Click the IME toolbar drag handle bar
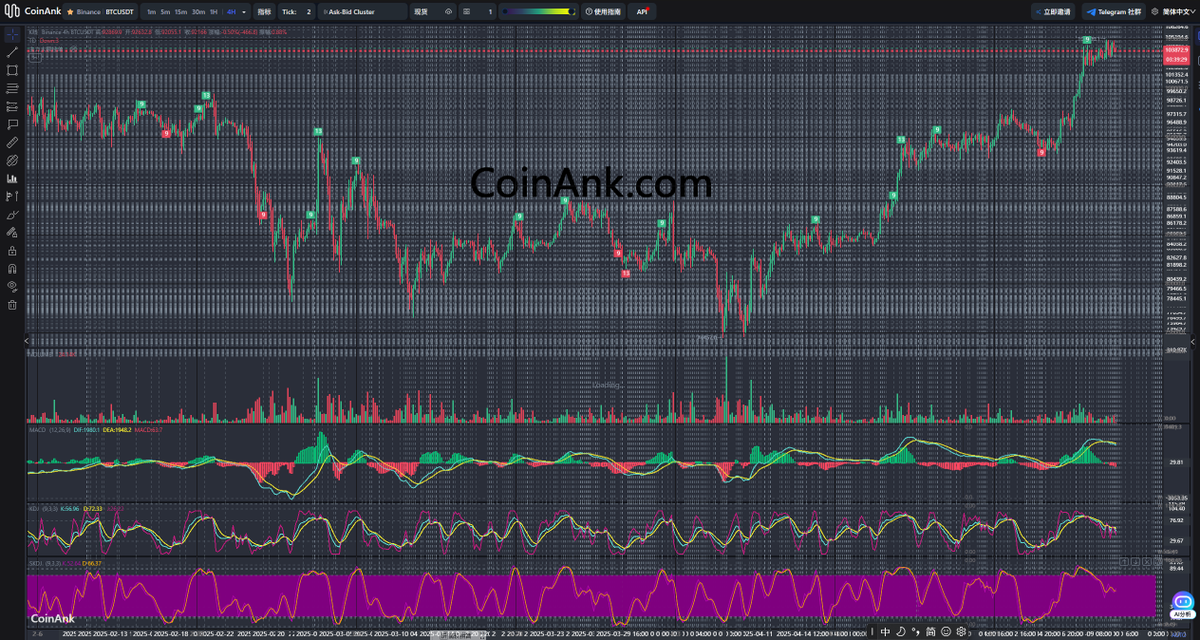The width and height of the screenshot is (1200, 640). pyautogui.click(x=872, y=632)
